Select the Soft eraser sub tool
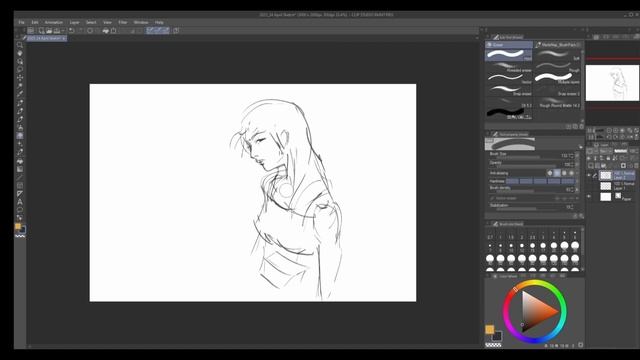Image resolution: width=640 pixels, height=360 pixels. point(558,55)
